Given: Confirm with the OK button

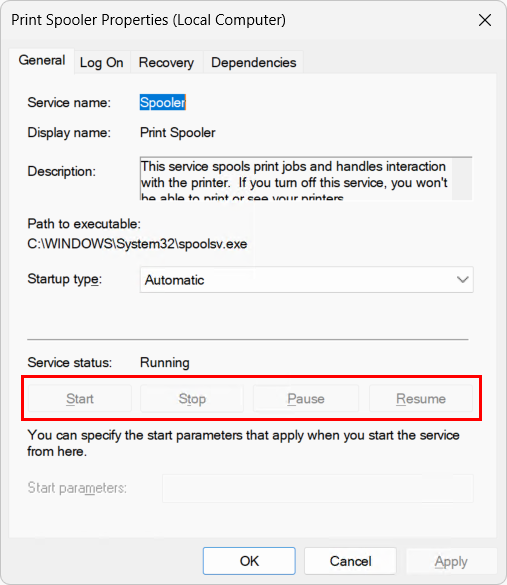Looking at the screenshot, I should (249, 561).
